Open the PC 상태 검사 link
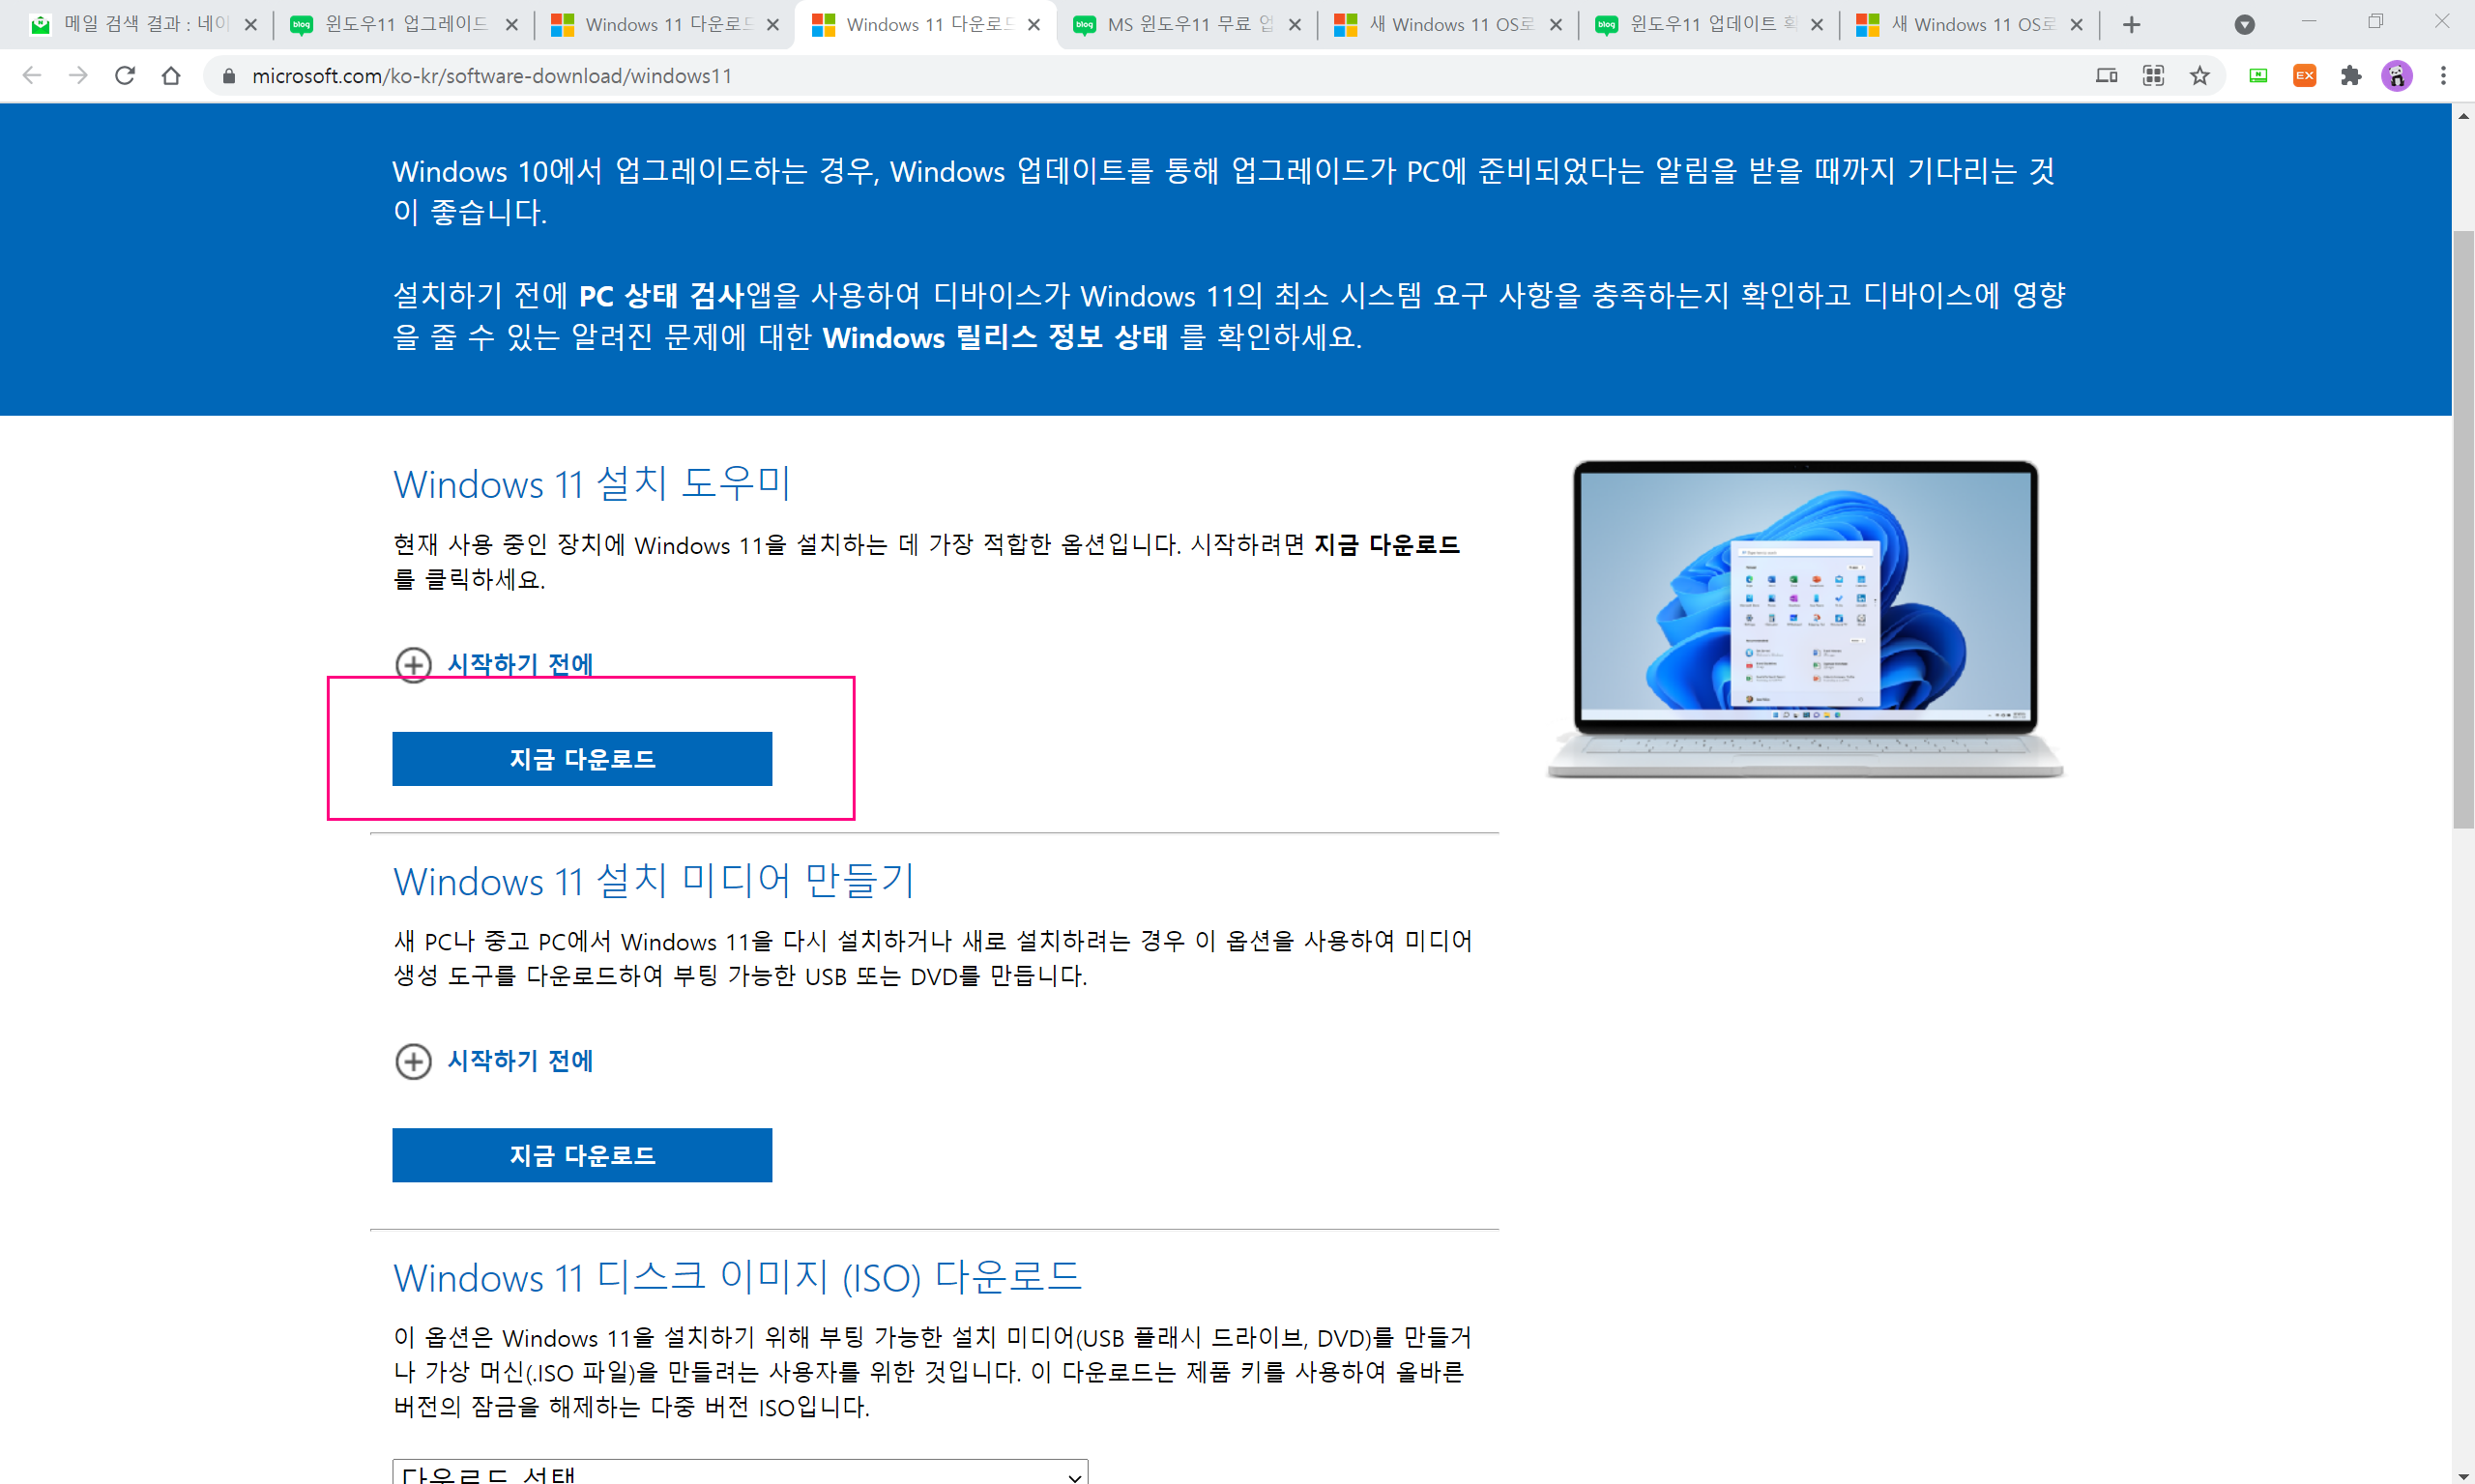Image resolution: width=2475 pixels, height=1484 pixels. point(660,296)
